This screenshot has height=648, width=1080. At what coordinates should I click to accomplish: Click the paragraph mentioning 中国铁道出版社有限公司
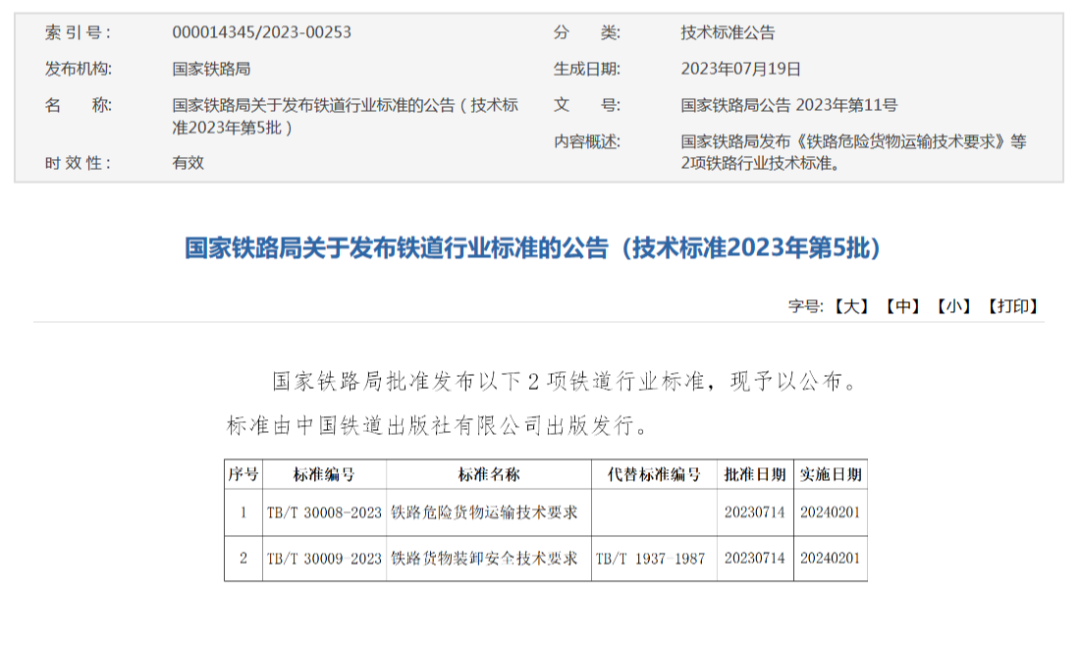438,426
